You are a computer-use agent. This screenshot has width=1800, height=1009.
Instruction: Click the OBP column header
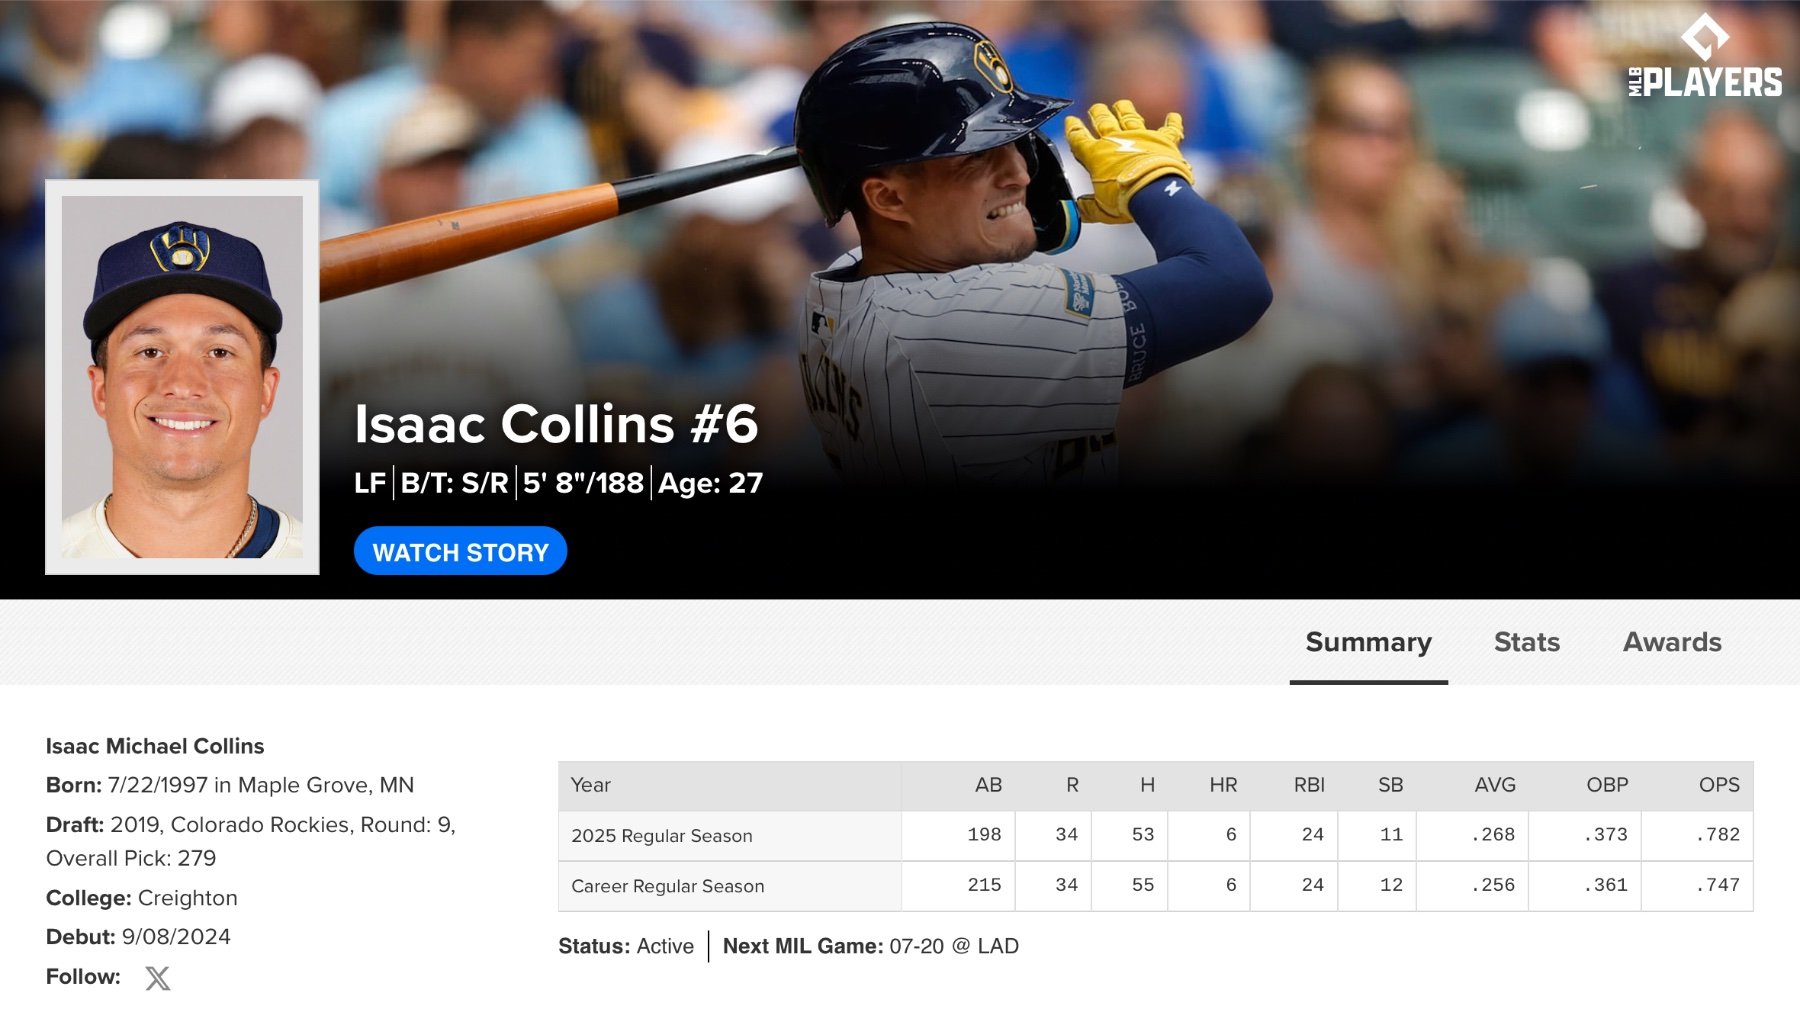click(x=1607, y=786)
